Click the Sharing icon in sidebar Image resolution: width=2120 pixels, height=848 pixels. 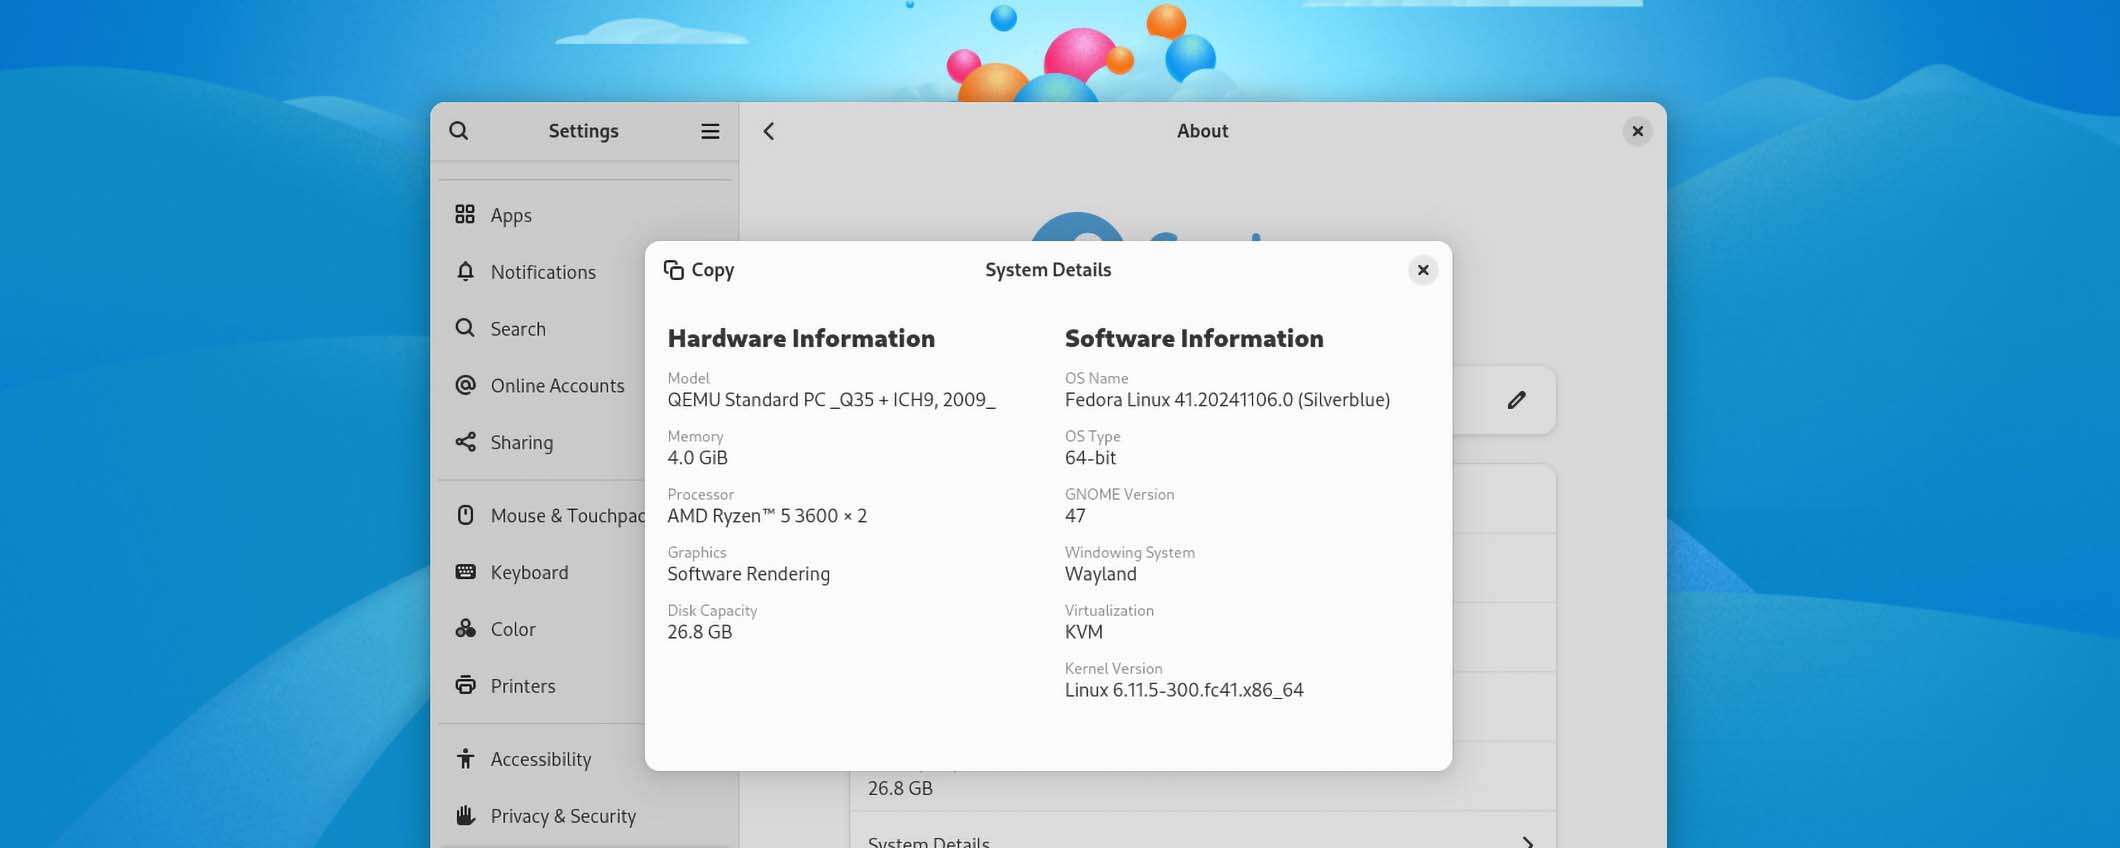[x=465, y=442]
